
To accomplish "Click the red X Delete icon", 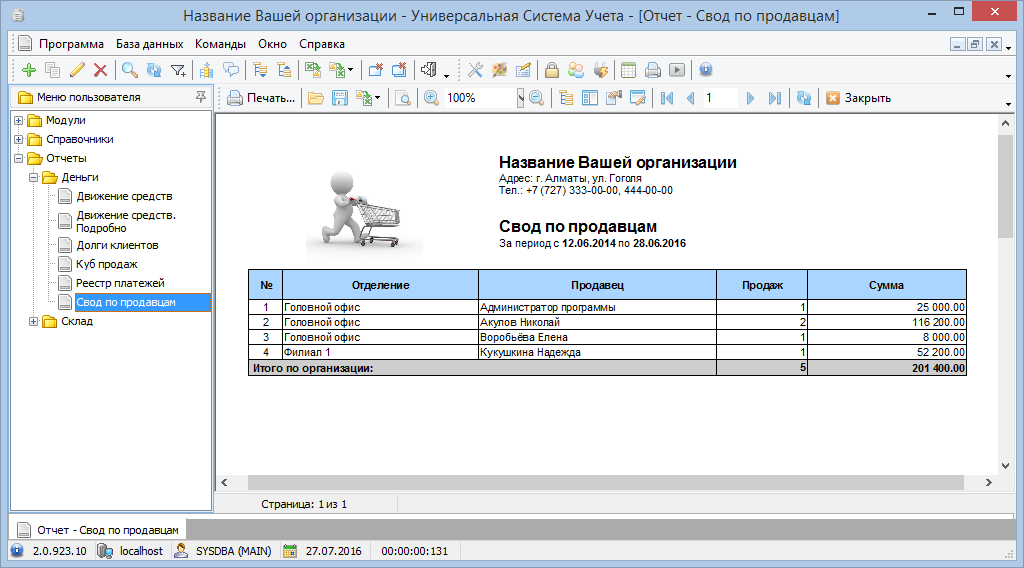I will [x=100, y=70].
